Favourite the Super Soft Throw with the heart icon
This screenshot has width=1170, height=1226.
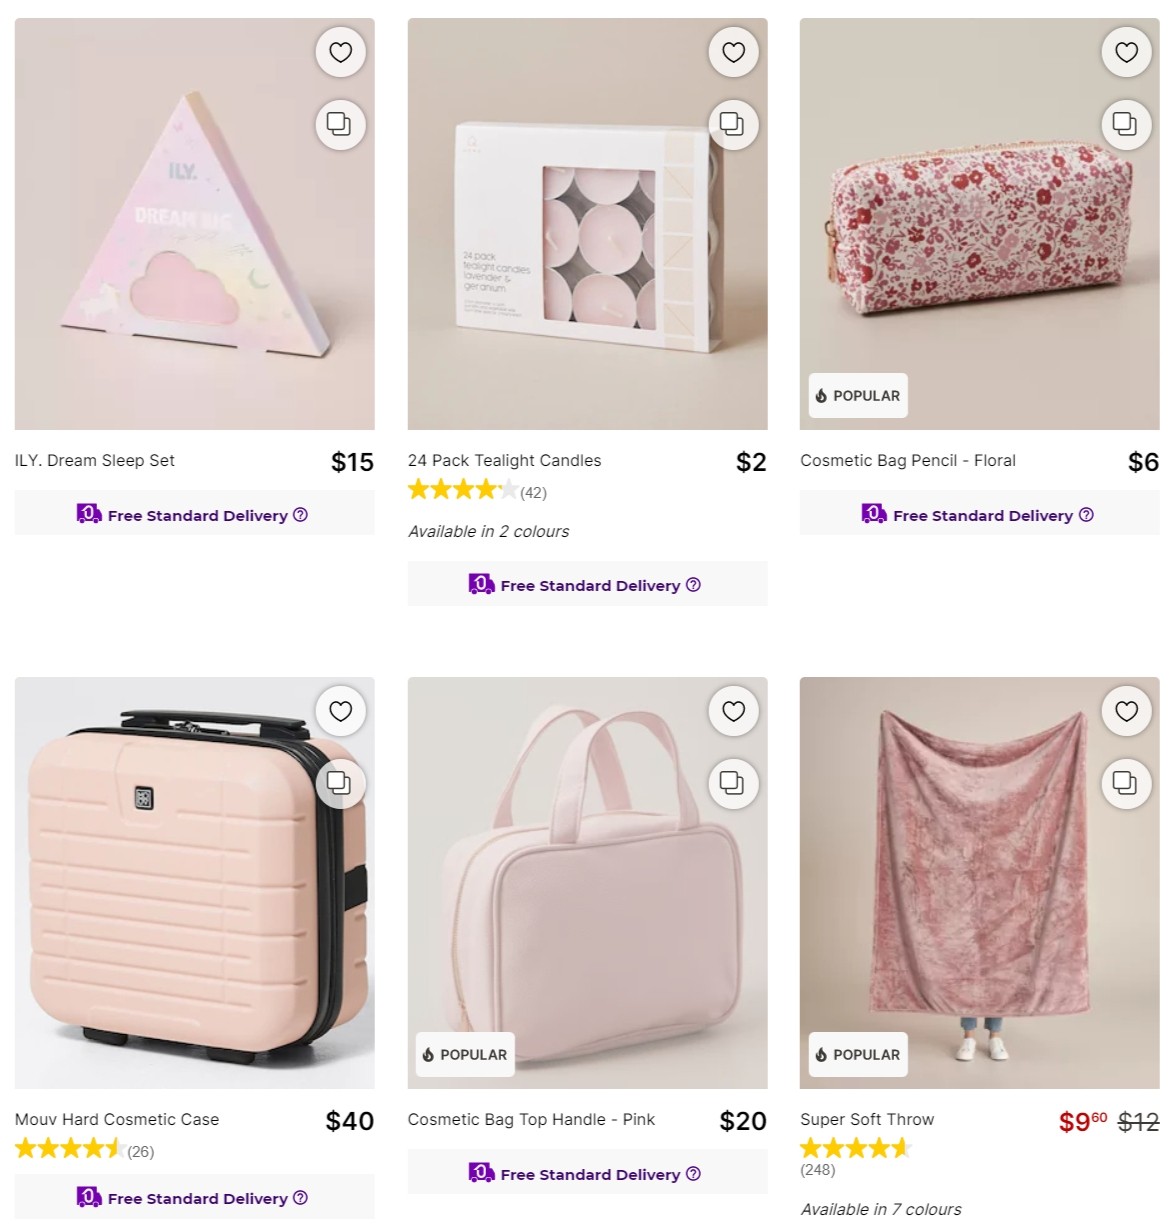pos(1126,711)
